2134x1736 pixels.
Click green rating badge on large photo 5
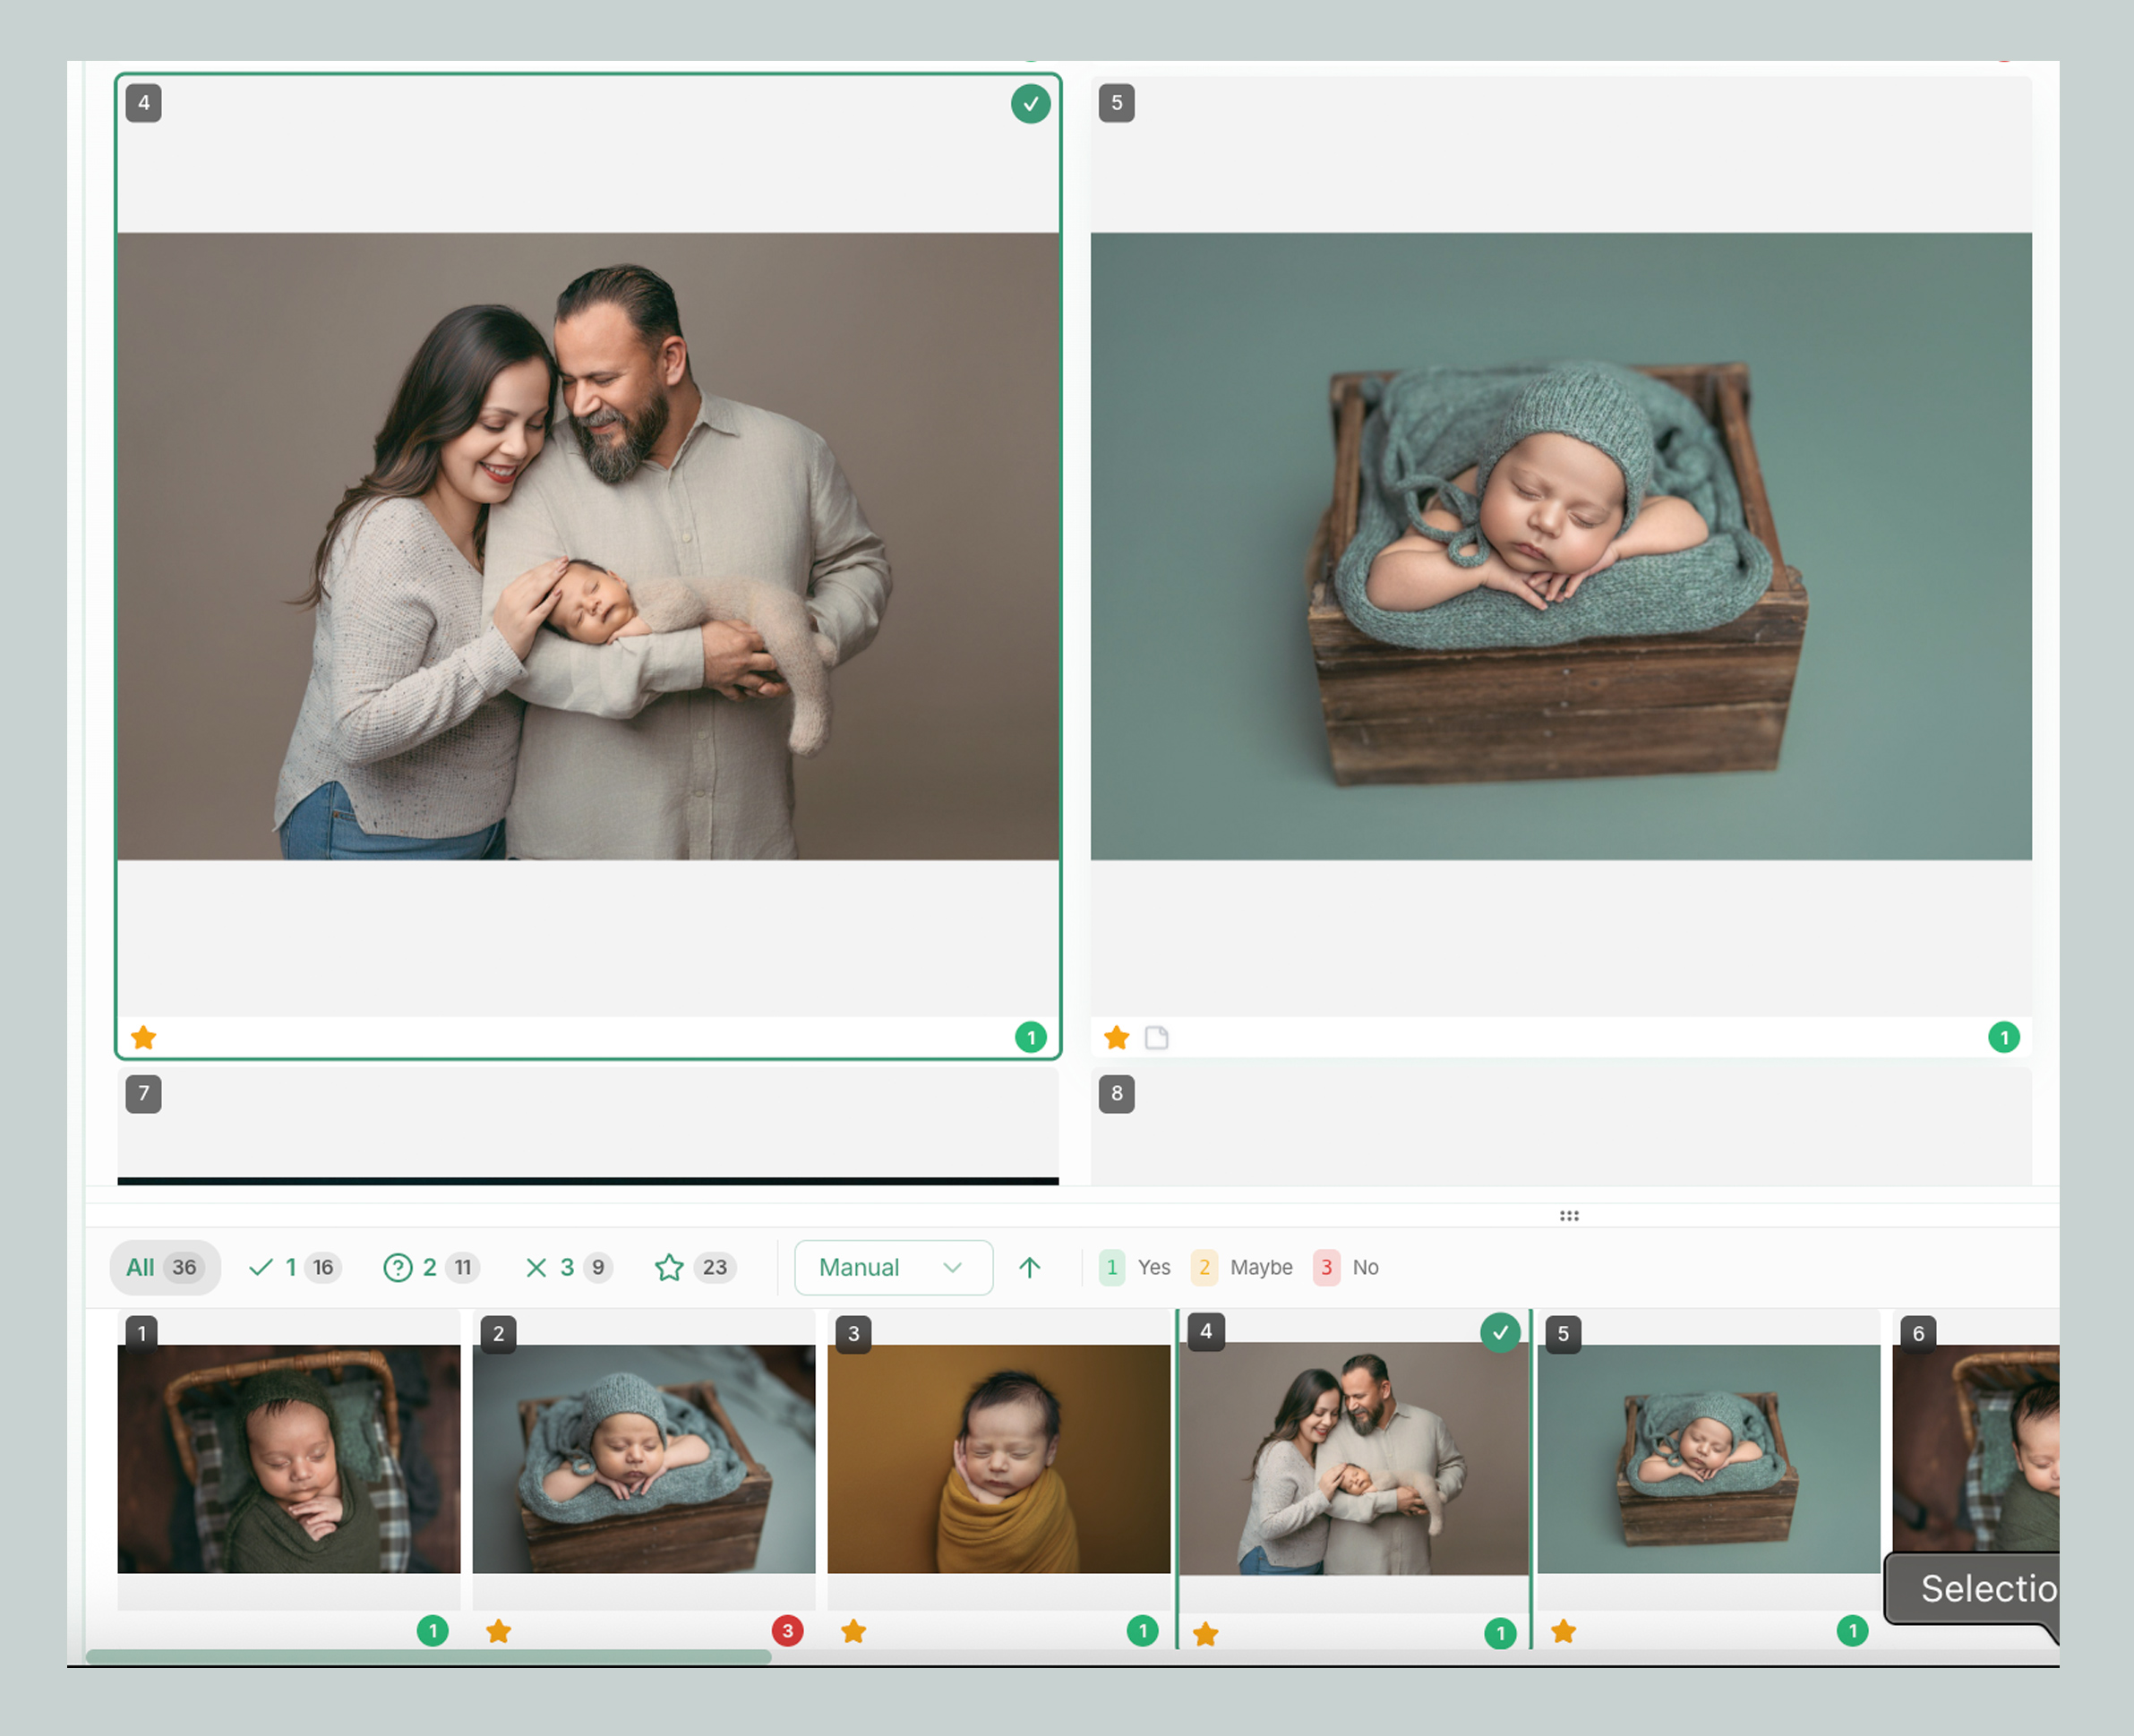(2003, 1038)
